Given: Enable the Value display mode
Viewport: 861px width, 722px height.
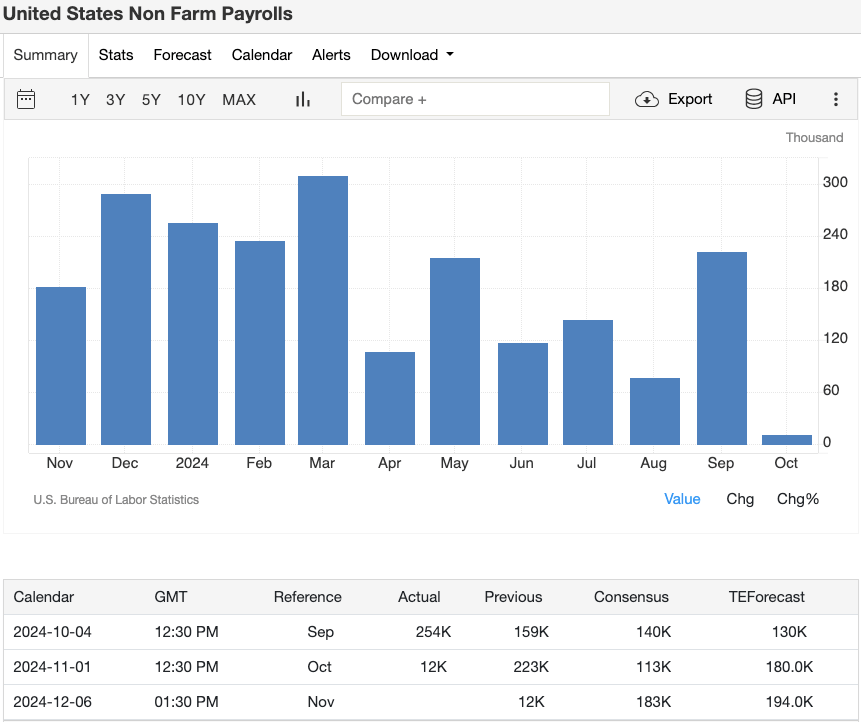Looking at the screenshot, I should pos(682,498).
